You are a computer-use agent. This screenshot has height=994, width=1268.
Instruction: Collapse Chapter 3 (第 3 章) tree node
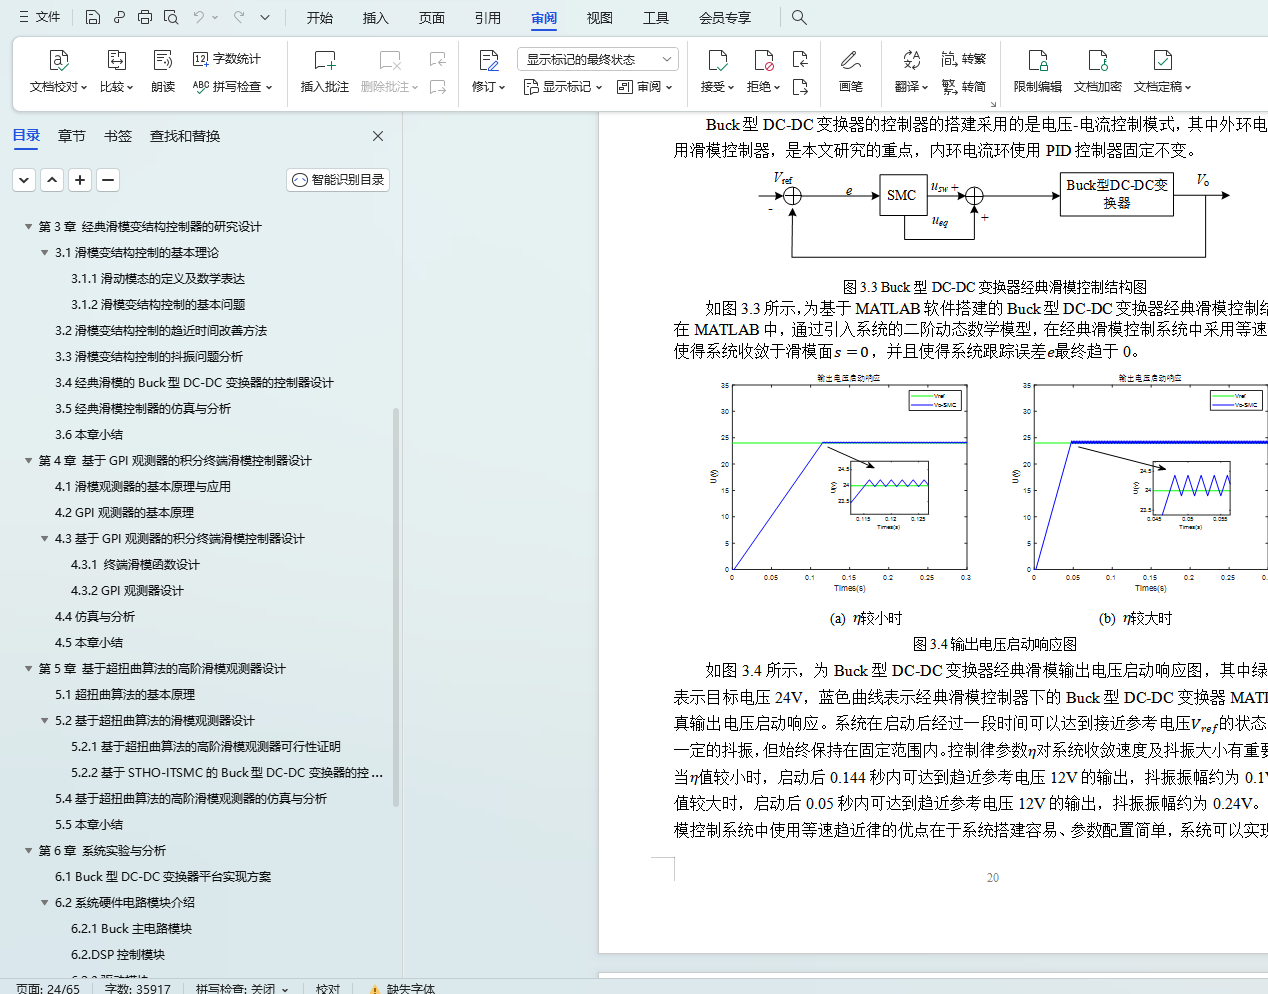coord(29,227)
